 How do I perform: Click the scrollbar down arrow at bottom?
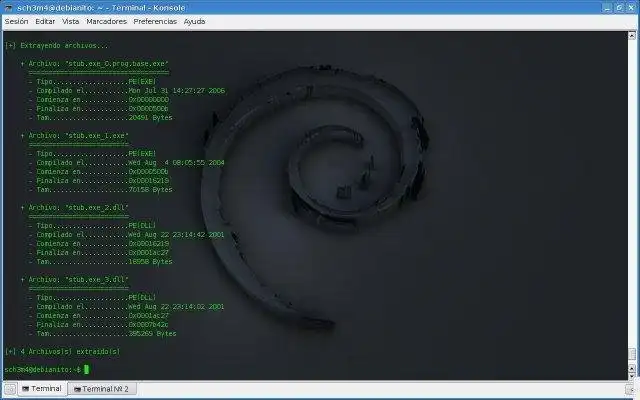[x=632, y=376]
